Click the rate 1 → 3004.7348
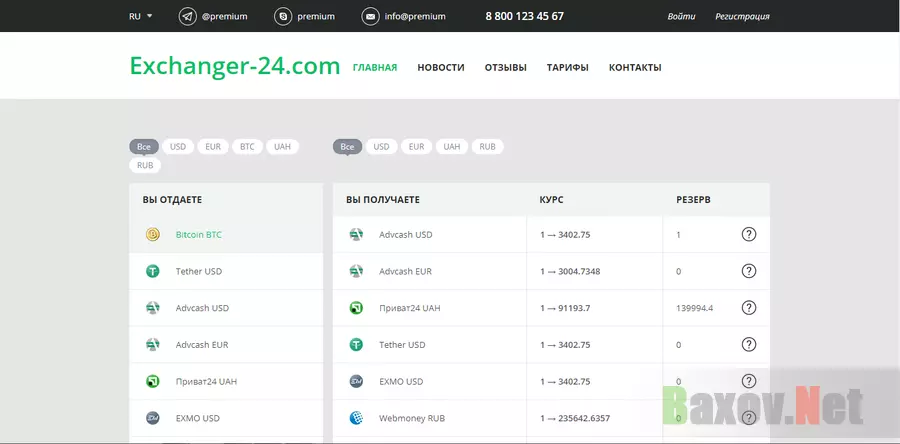 coord(570,271)
